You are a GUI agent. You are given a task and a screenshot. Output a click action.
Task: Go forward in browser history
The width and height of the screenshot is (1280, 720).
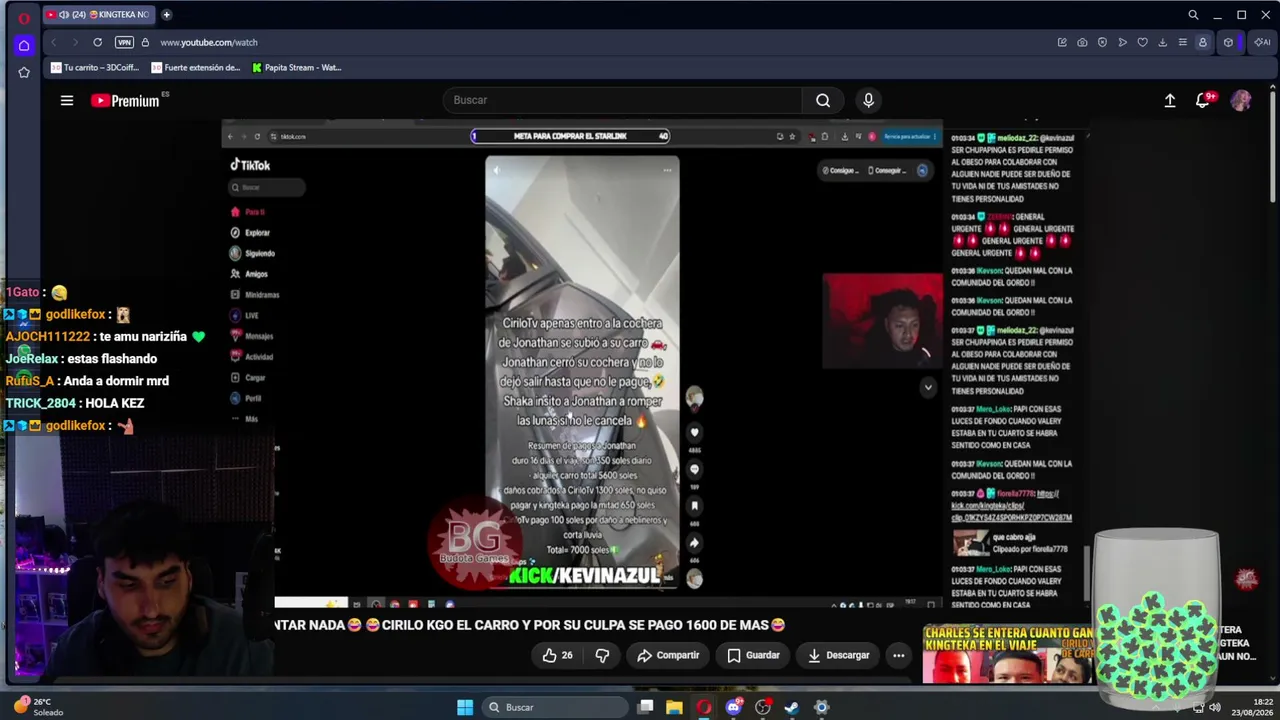pyautogui.click(x=75, y=42)
